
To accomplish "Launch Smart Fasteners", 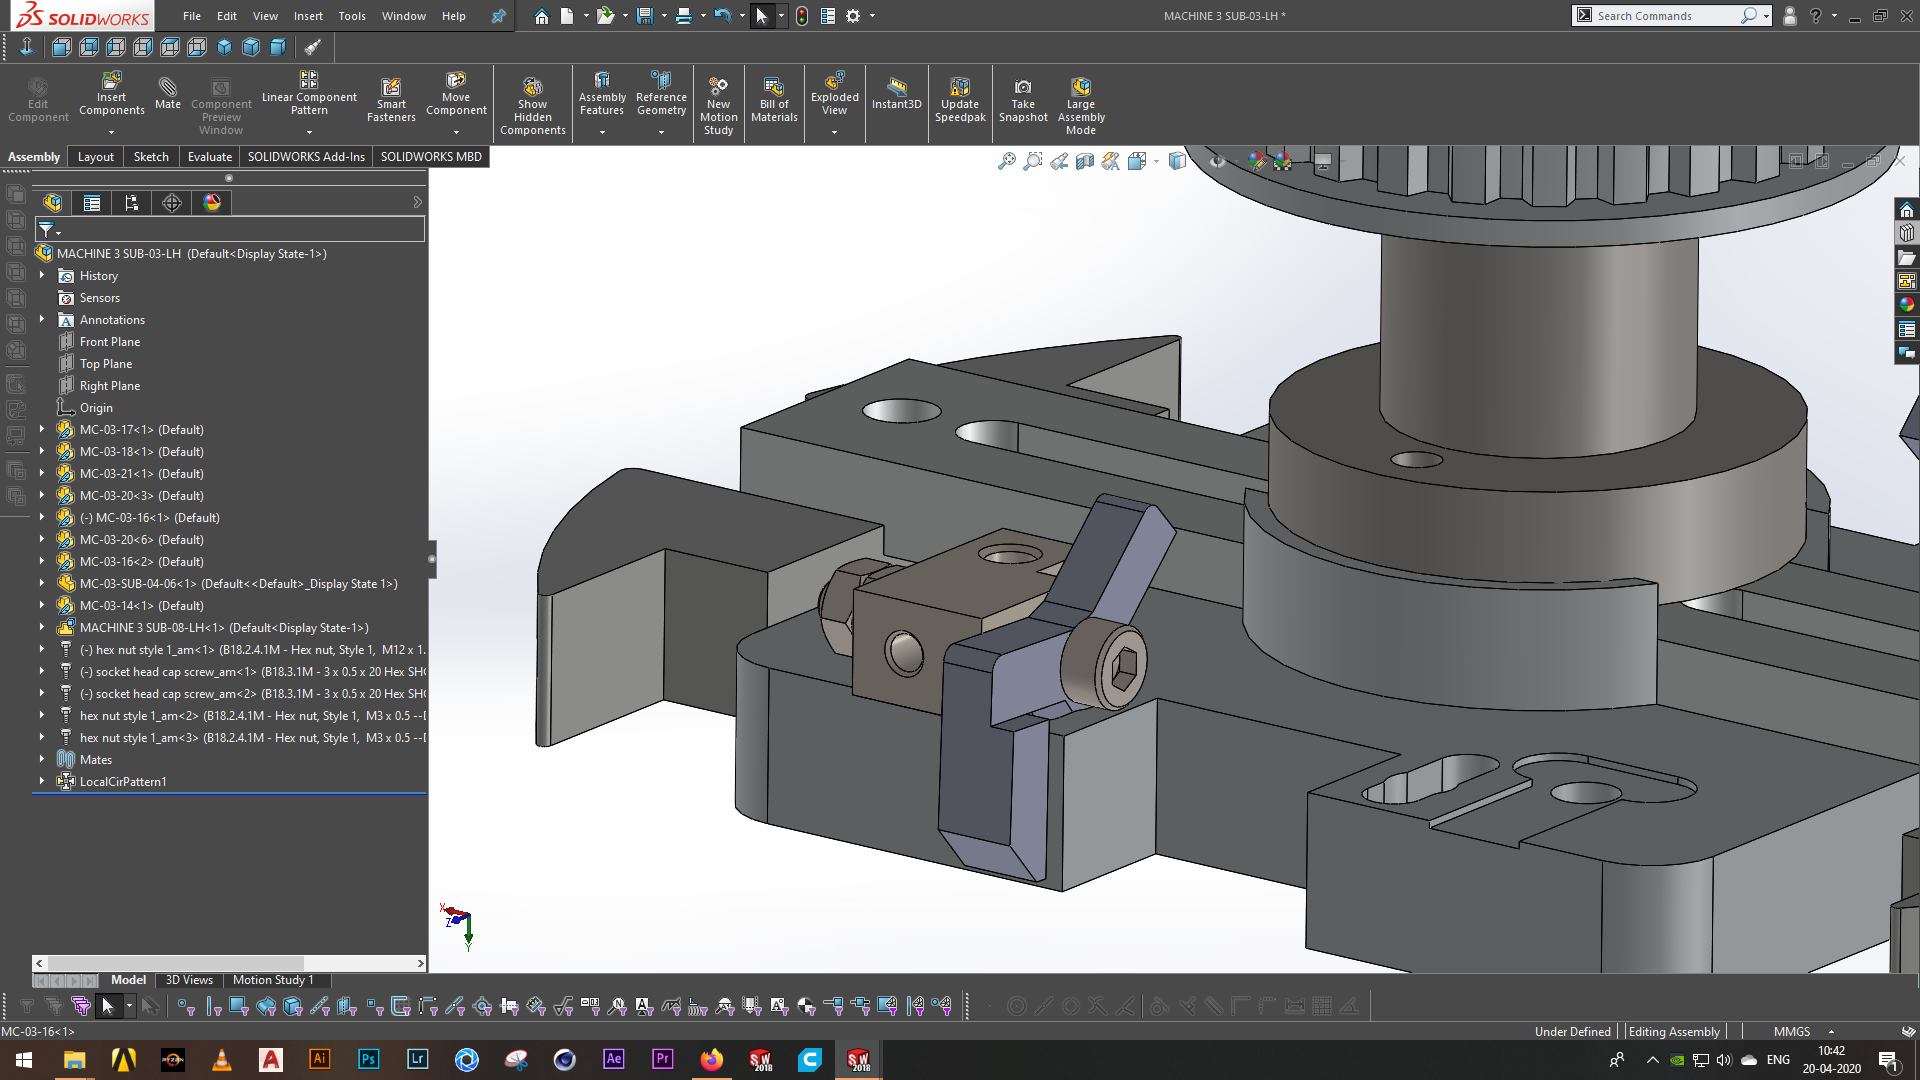I will pyautogui.click(x=391, y=101).
